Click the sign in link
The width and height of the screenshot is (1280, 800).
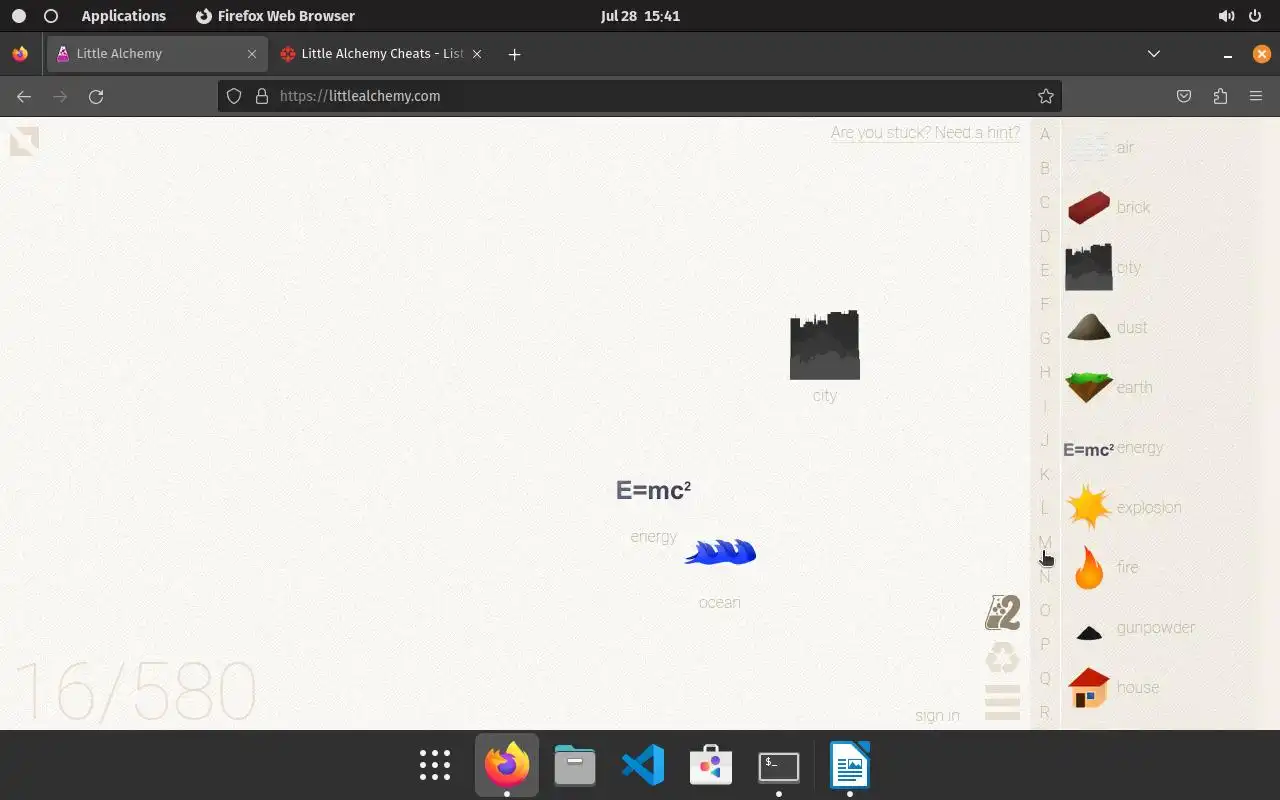coord(937,715)
